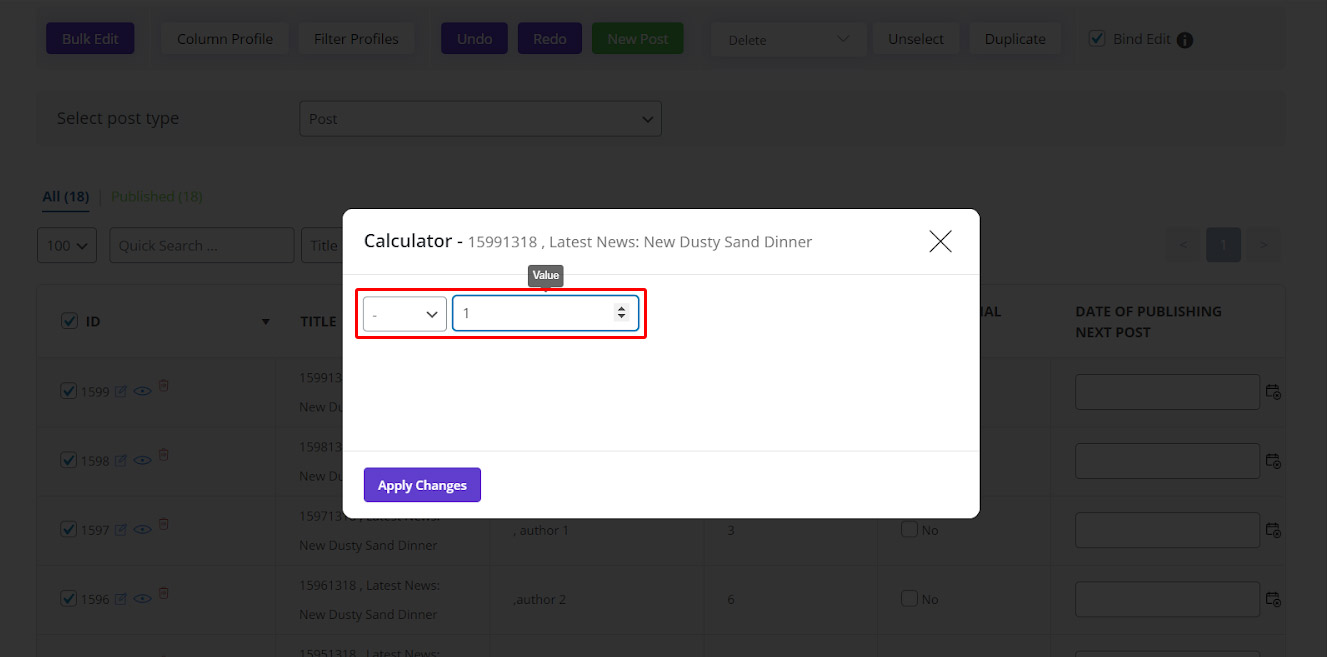Click the New Post button

(x=638, y=39)
